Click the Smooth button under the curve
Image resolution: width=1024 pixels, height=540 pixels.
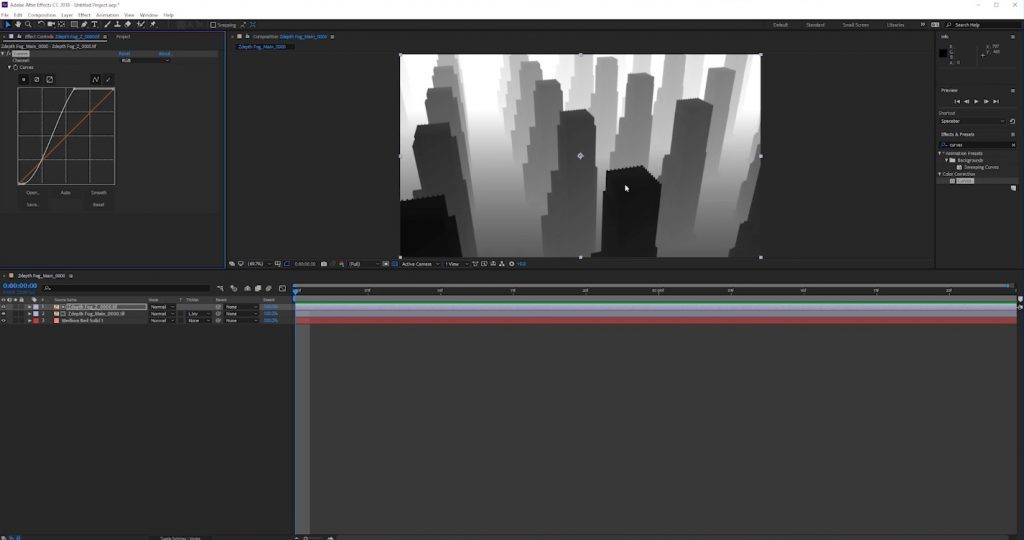point(98,192)
